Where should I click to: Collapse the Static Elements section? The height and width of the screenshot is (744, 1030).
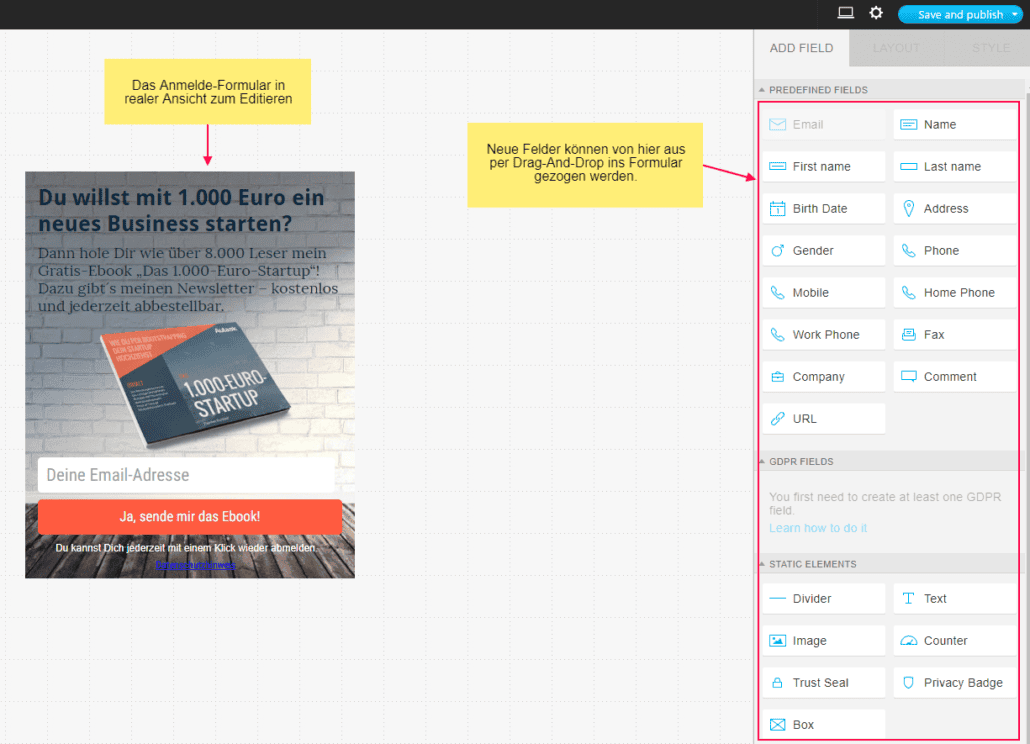point(761,564)
